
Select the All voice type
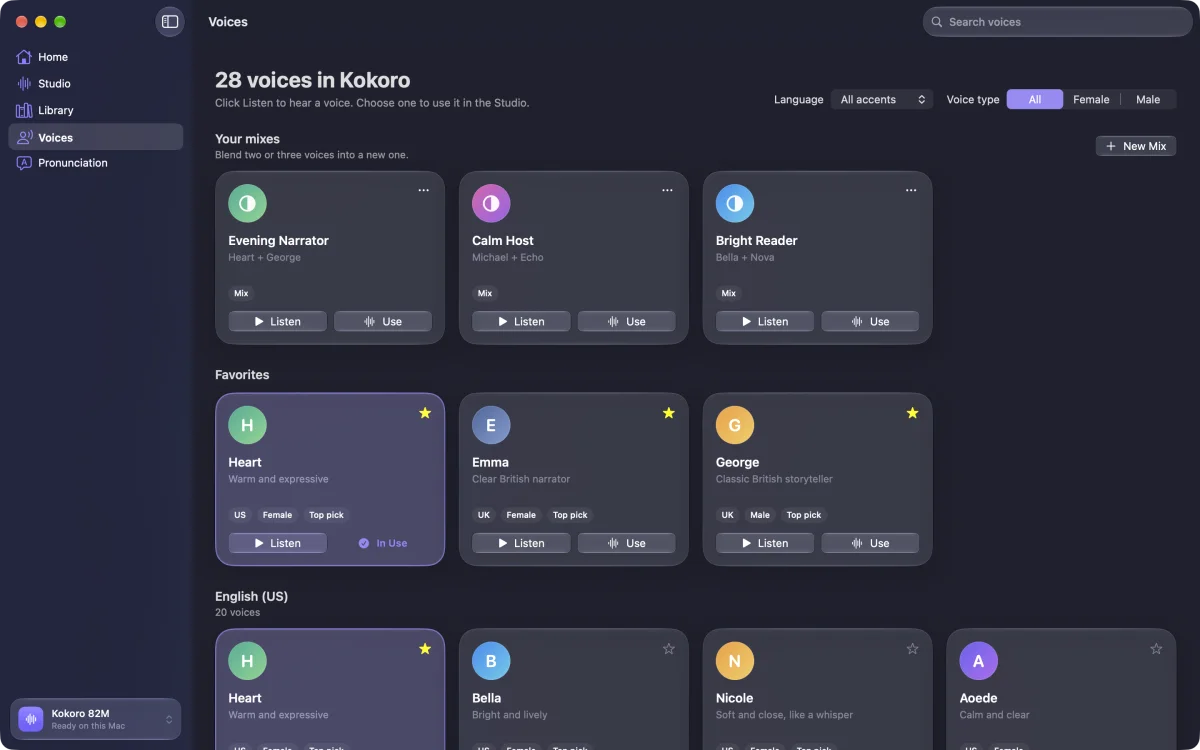coord(1035,99)
